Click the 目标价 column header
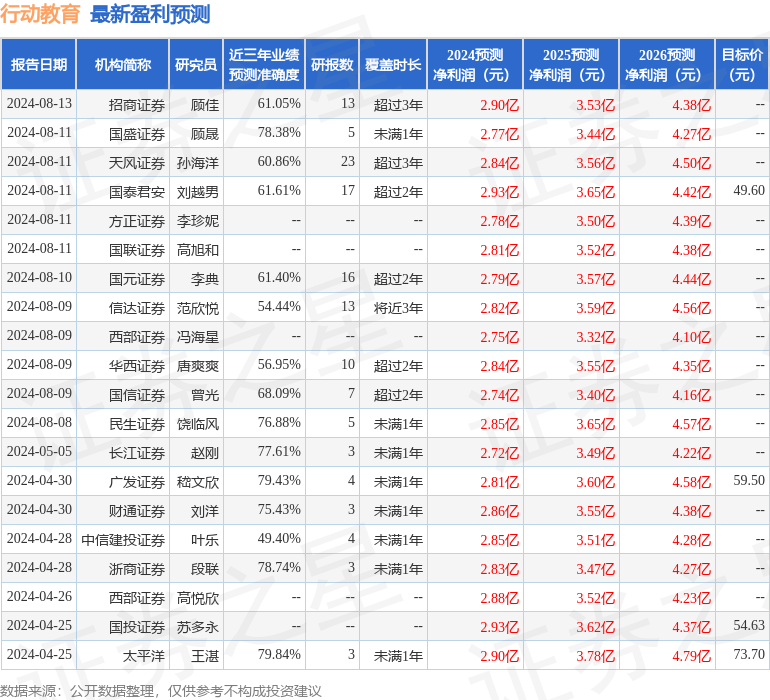770x700 pixels. (x=742, y=64)
